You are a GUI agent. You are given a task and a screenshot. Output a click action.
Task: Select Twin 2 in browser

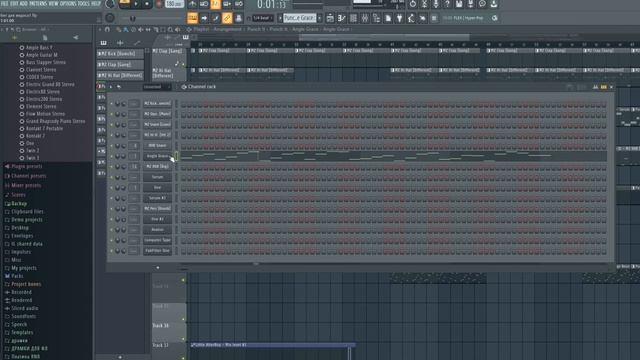point(32,151)
